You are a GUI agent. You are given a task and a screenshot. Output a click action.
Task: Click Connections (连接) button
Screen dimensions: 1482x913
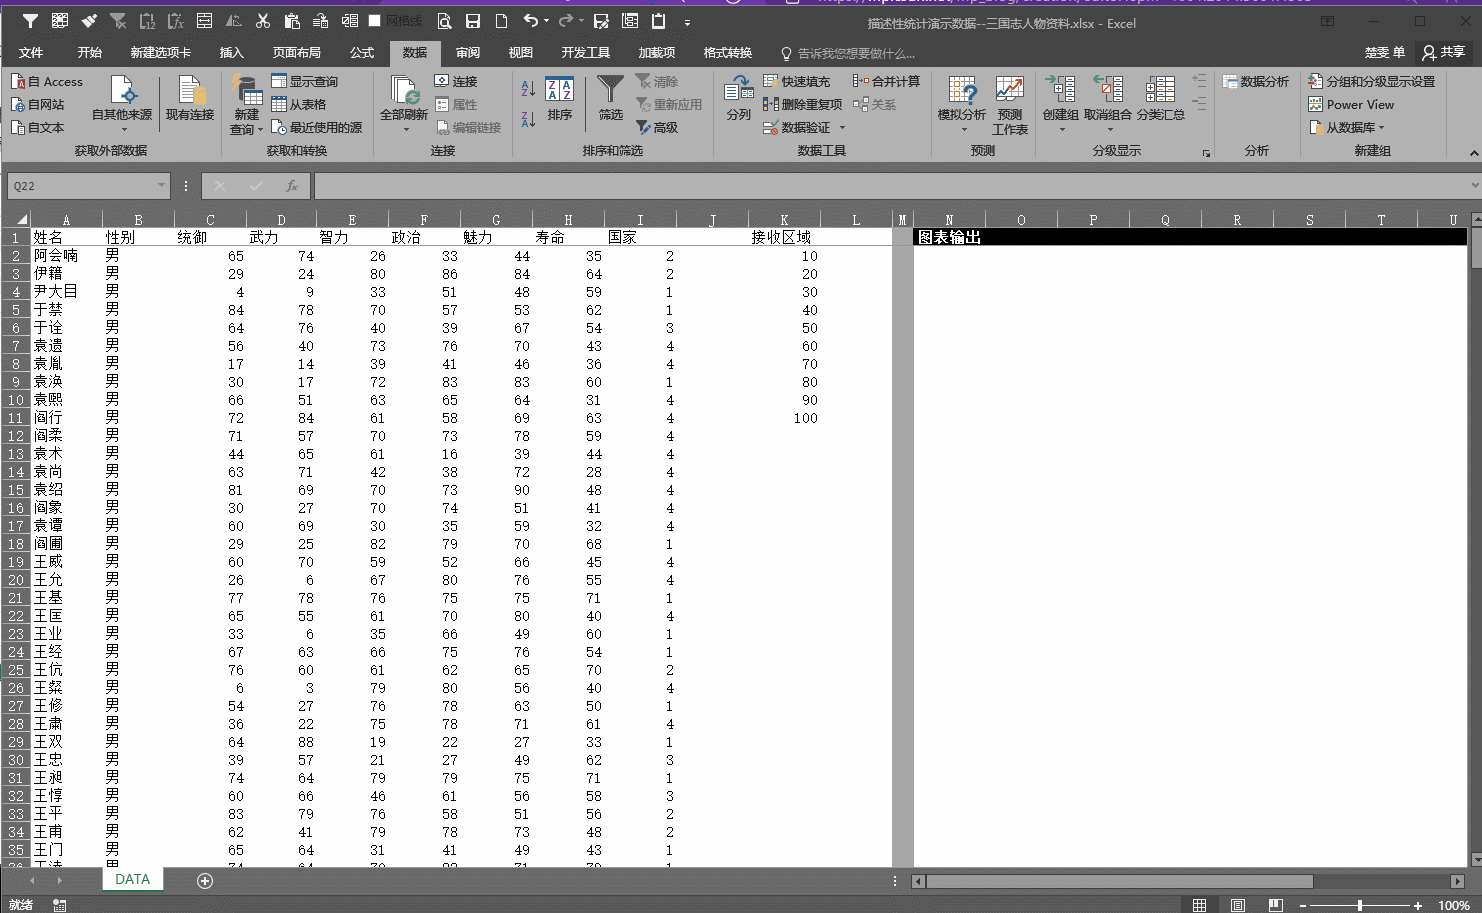[456, 82]
